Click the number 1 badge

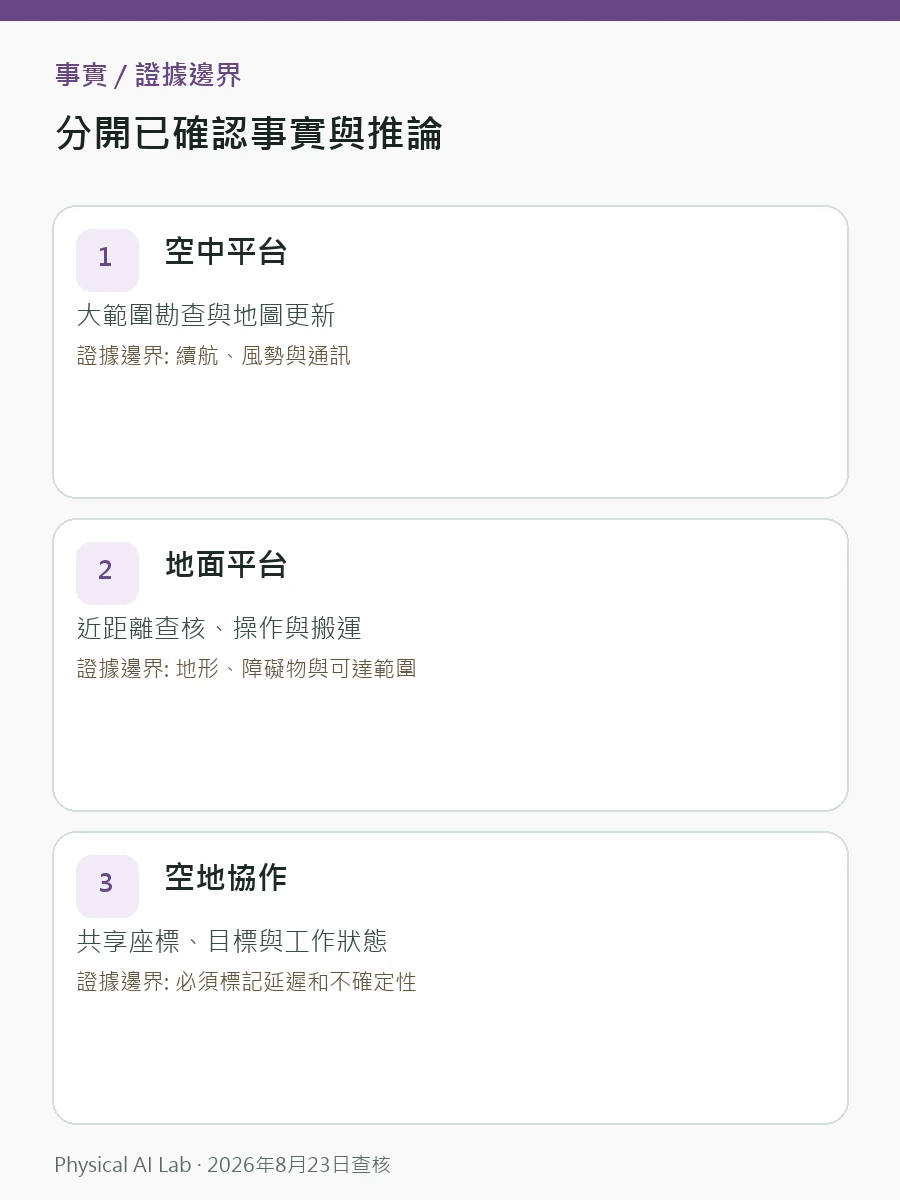coord(107,260)
